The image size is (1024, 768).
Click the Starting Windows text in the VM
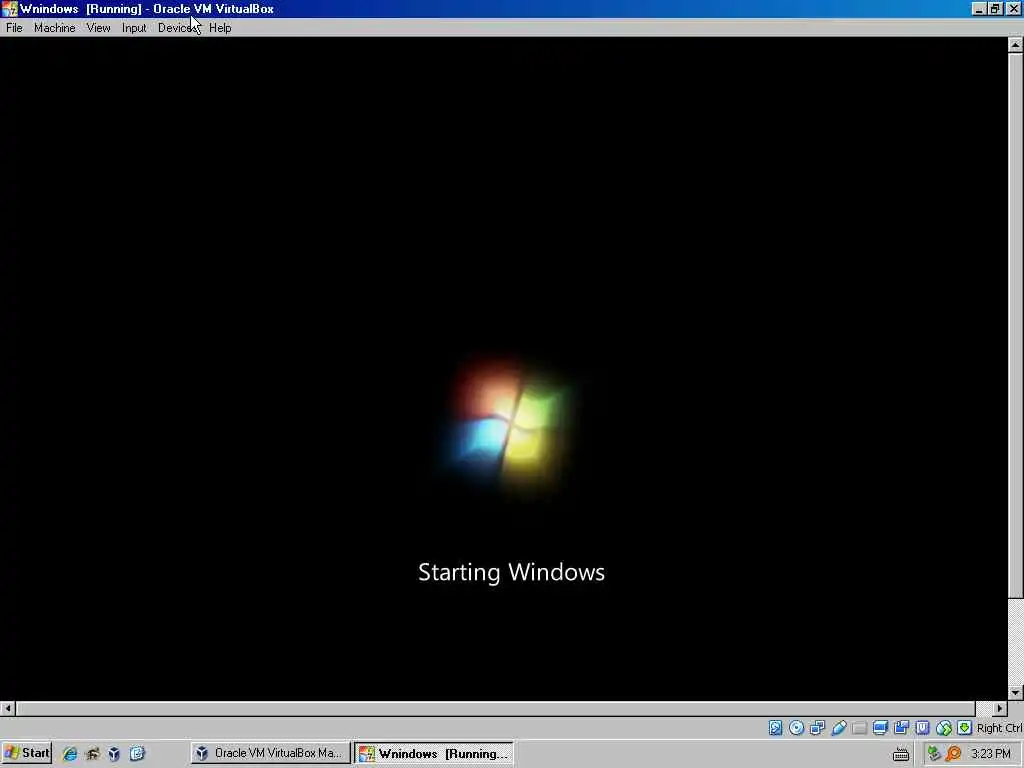pyautogui.click(x=511, y=572)
